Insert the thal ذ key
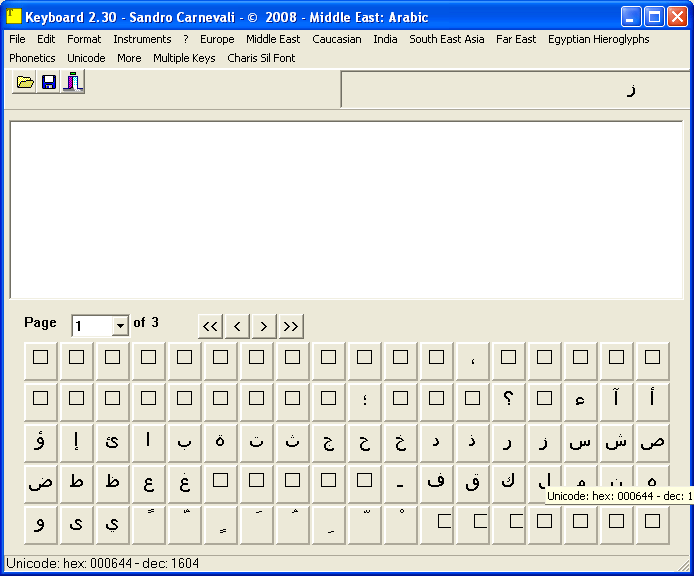The height and width of the screenshot is (576, 694). pos(473,443)
